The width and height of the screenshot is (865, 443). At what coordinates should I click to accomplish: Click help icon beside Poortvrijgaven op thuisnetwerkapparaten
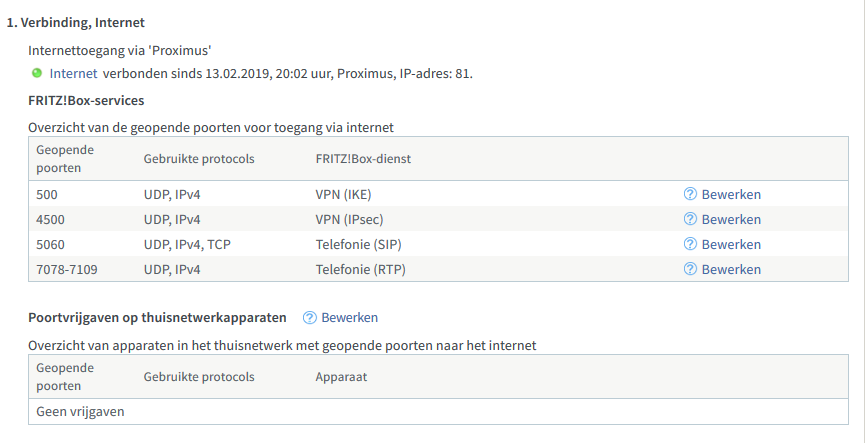[310, 317]
